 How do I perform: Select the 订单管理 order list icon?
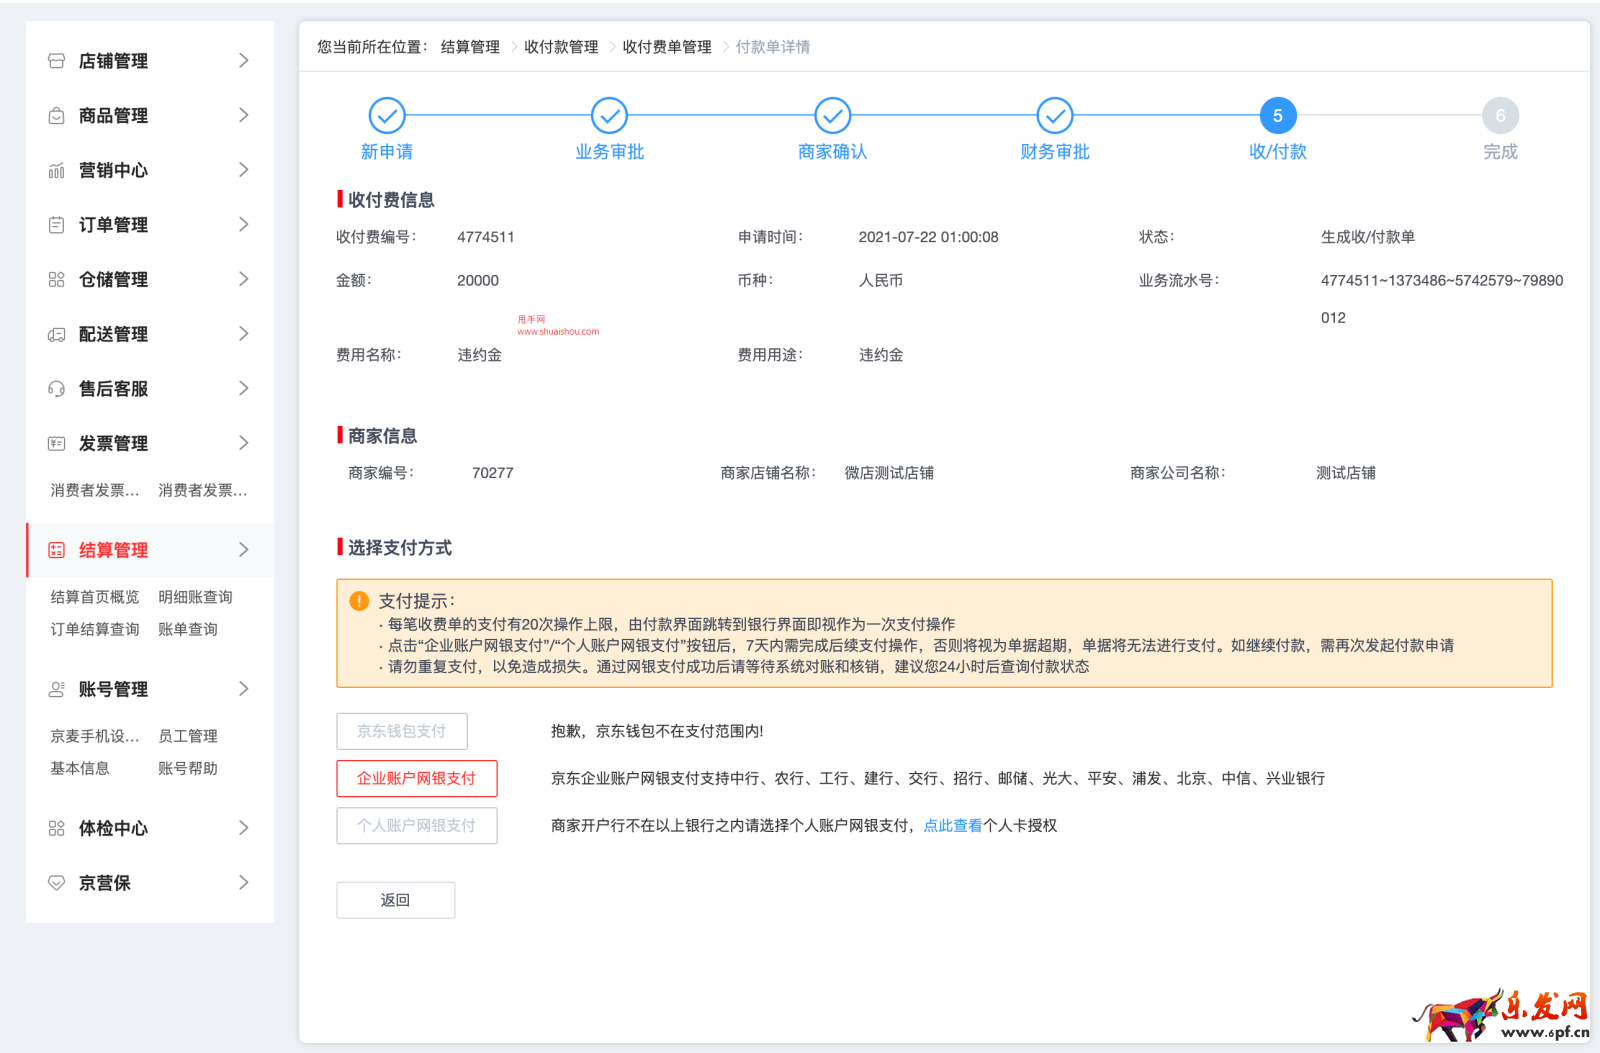pyautogui.click(x=55, y=224)
